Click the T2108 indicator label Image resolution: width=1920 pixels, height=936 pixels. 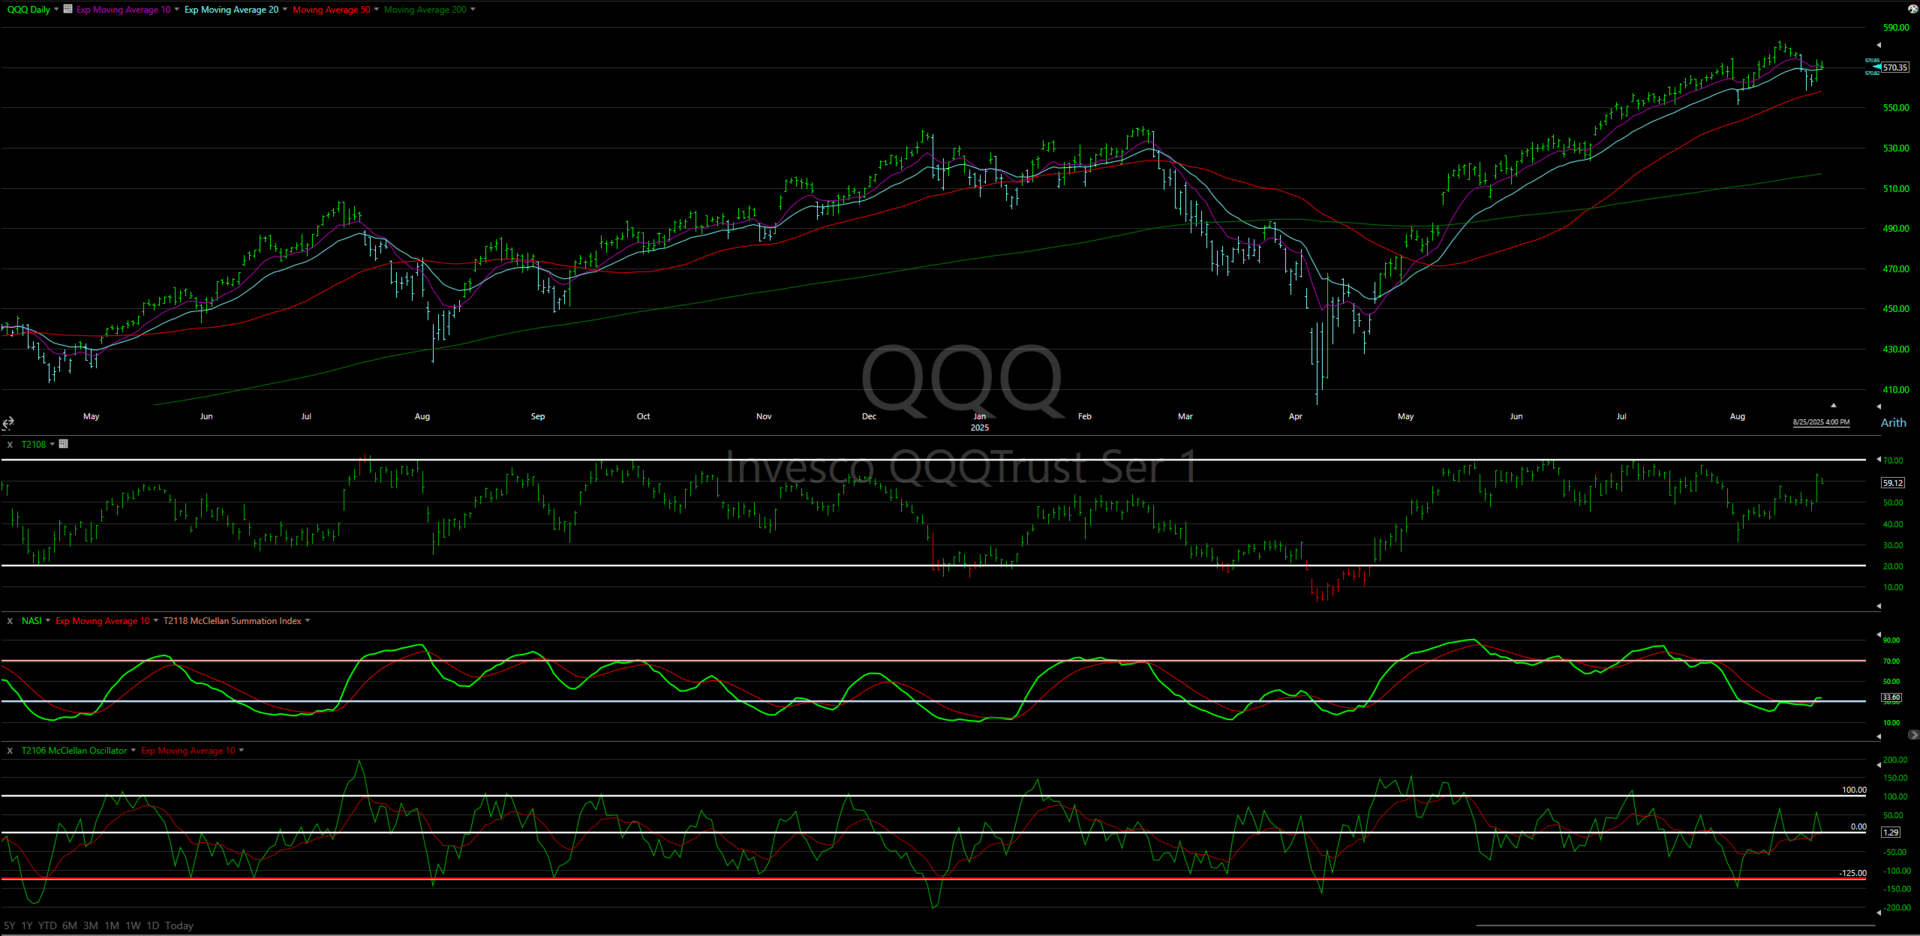(x=34, y=444)
